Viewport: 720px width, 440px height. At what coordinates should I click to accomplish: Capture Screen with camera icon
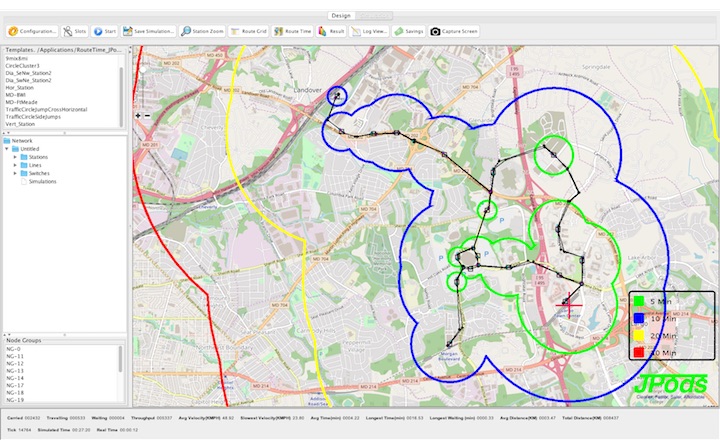pos(454,31)
